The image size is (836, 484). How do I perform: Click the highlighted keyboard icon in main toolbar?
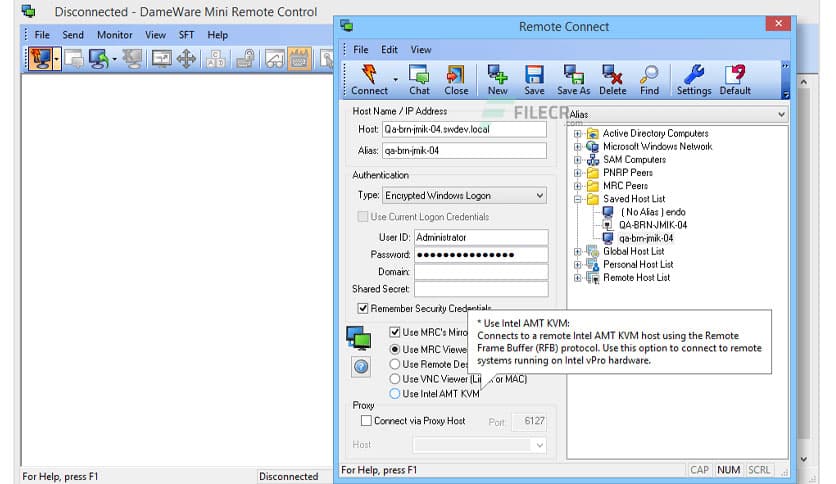[299, 59]
